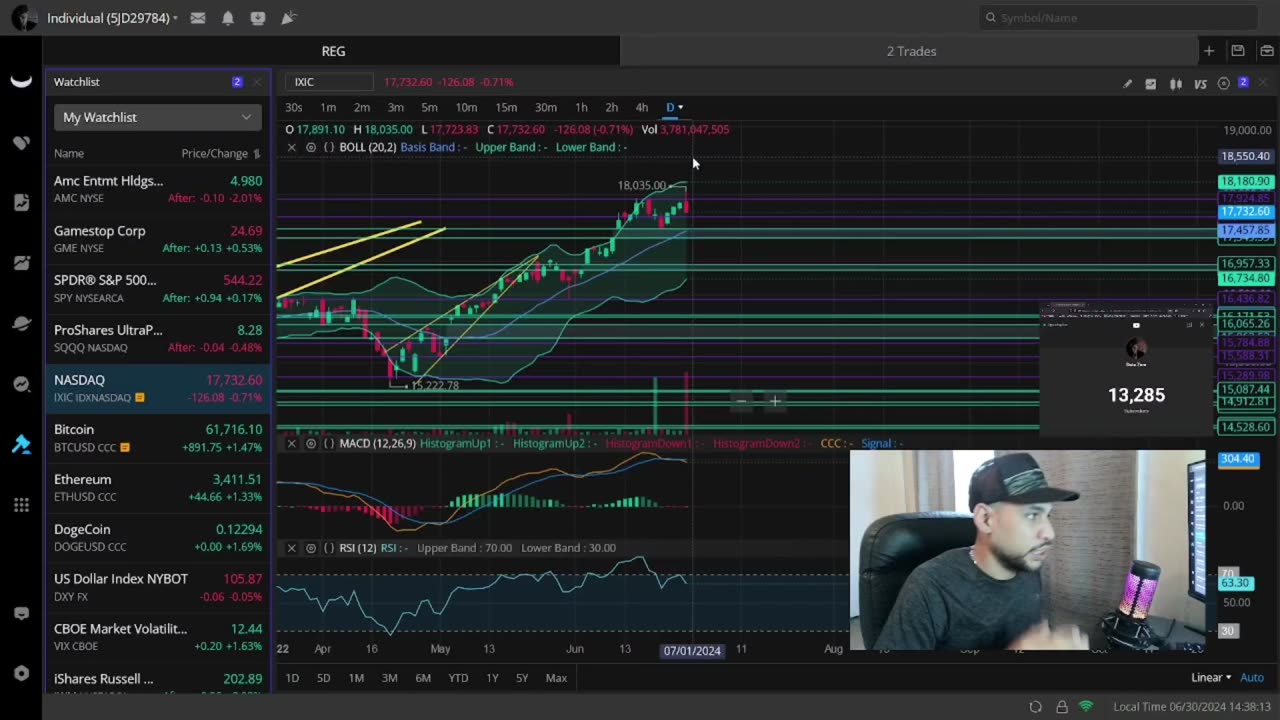Open the planet explore icon in sidebar

pos(21,324)
